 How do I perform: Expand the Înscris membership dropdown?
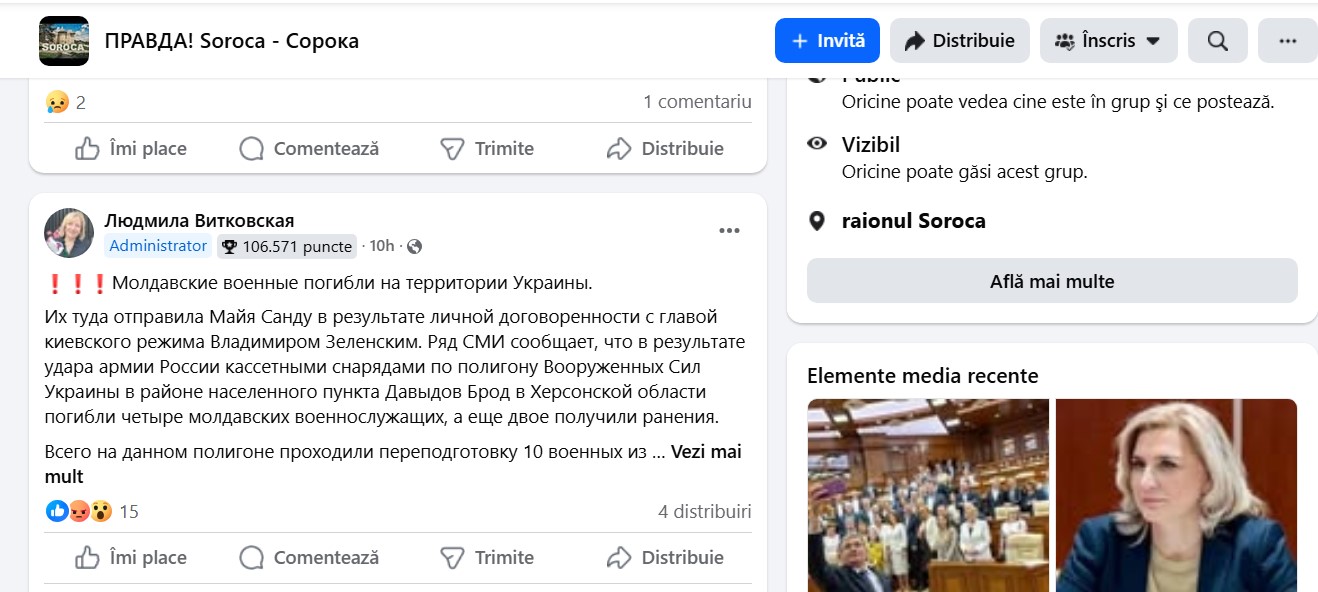[x=1107, y=41]
